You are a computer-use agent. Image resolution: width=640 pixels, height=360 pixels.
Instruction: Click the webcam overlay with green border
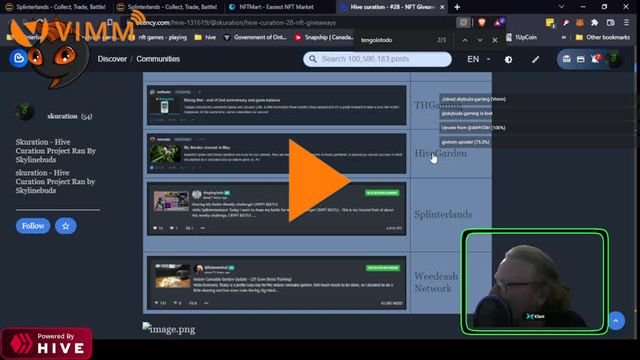click(535, 282)
